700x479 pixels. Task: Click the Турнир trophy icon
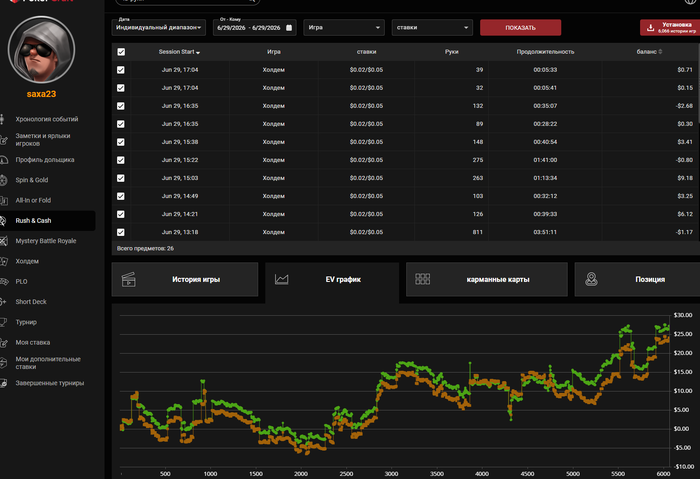pyautogui.click(x=4, y=322)
